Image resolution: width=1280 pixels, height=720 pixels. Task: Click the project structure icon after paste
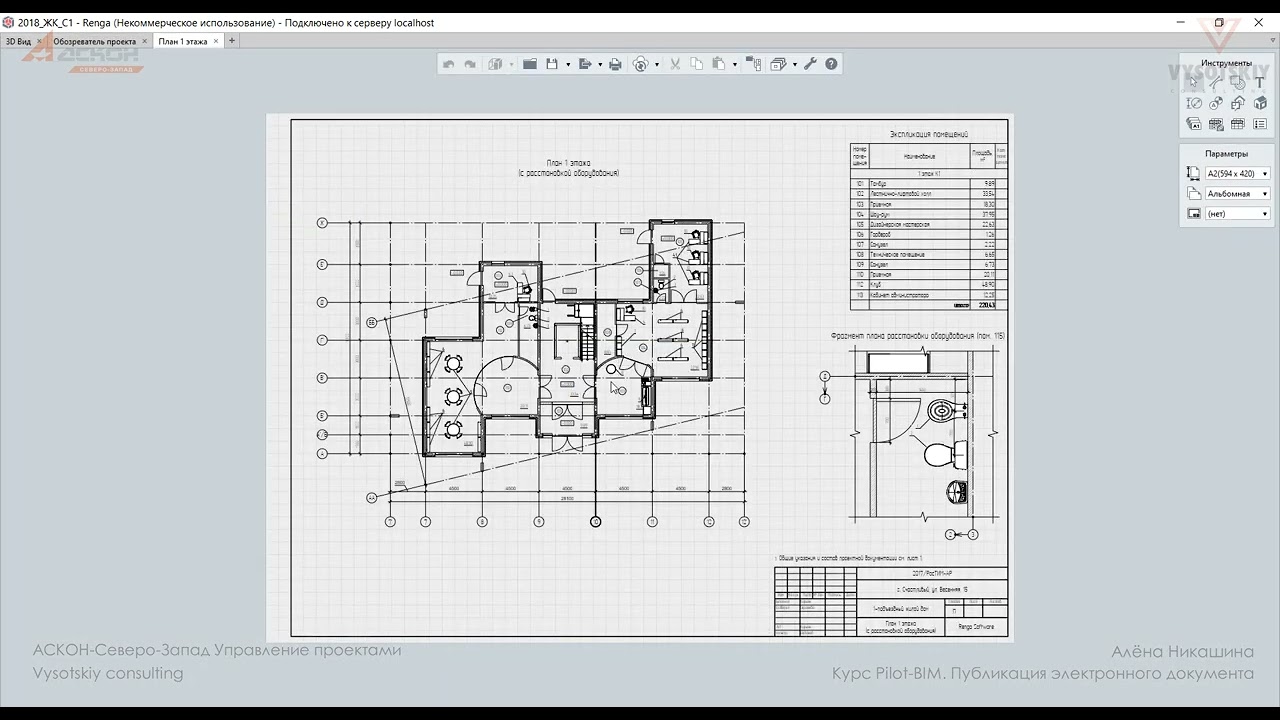[753, 64]
